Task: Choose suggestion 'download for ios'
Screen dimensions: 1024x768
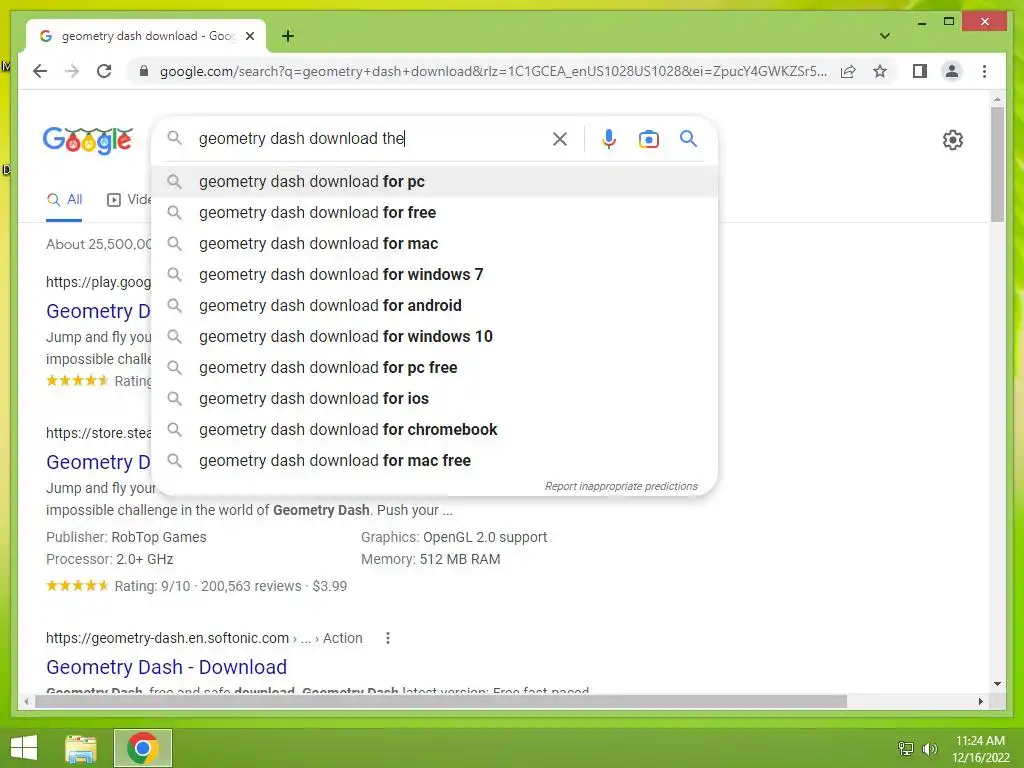Action: [434, 398]
